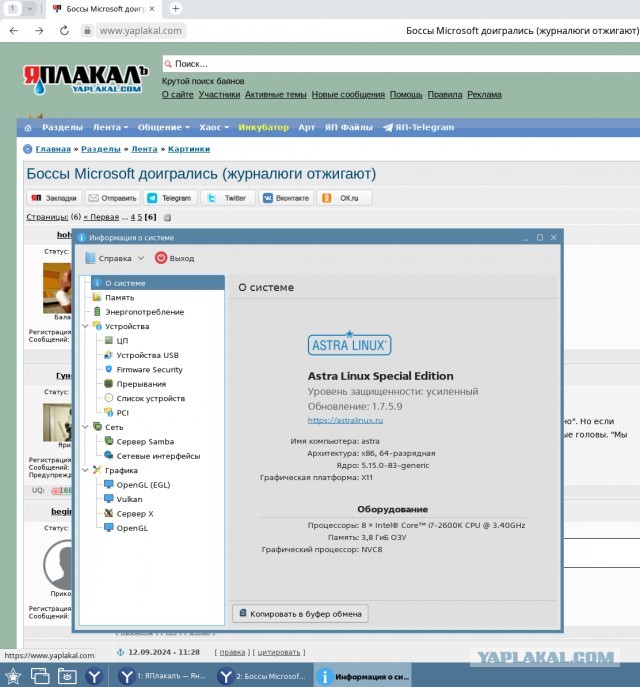Share via the OK.ru button
640x687 pixels.
point(344,198)
